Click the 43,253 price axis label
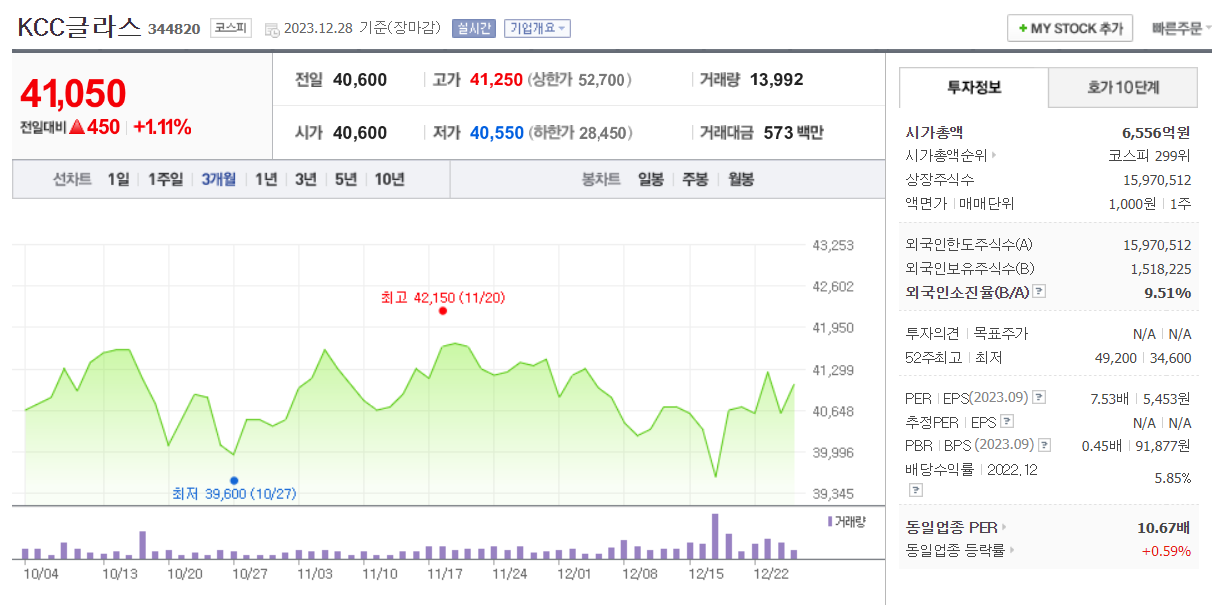Image resolution: width=1223 pixels, height=605 pixels. (833, 245)
